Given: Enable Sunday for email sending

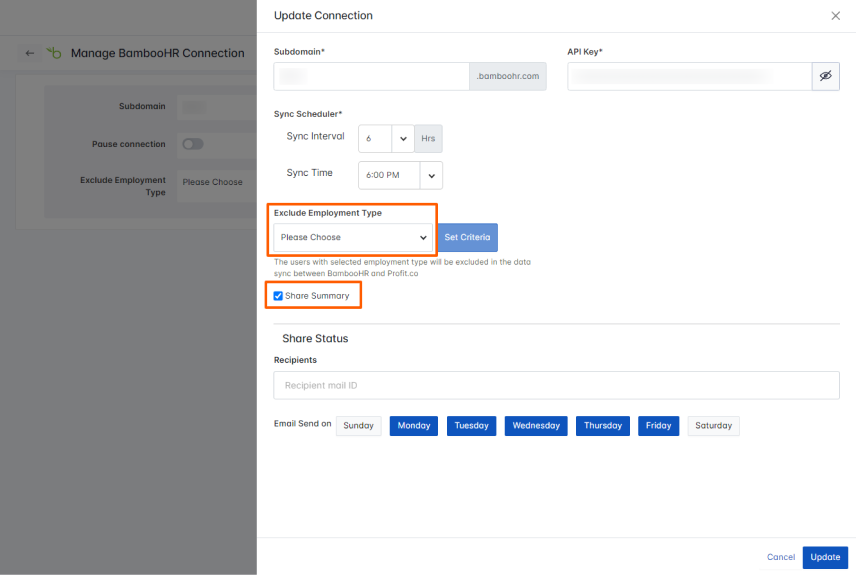Looking at the screenshot, I should point(359,426).
